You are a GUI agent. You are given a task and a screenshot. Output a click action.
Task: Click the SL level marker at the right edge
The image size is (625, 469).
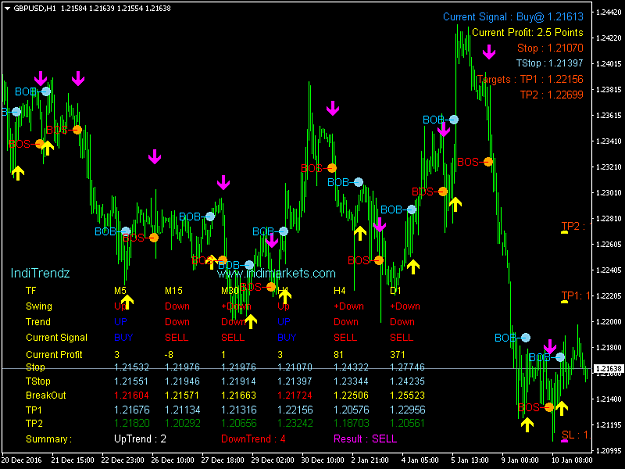tap(574, 436)
